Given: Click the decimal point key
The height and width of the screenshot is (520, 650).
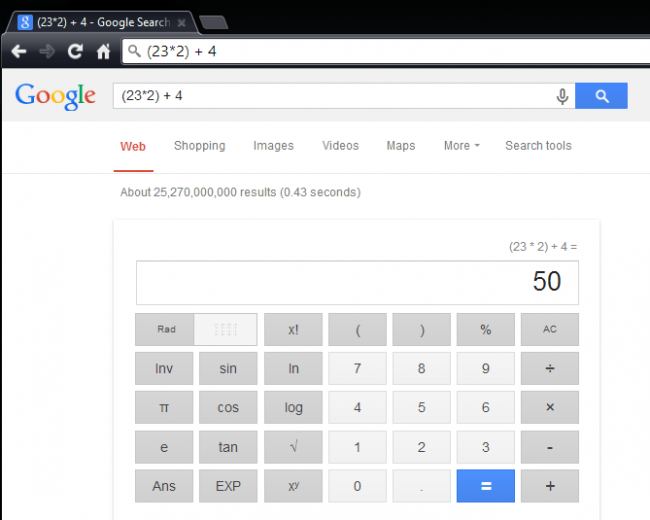Looking at the screenshot, I should point(422,486).
